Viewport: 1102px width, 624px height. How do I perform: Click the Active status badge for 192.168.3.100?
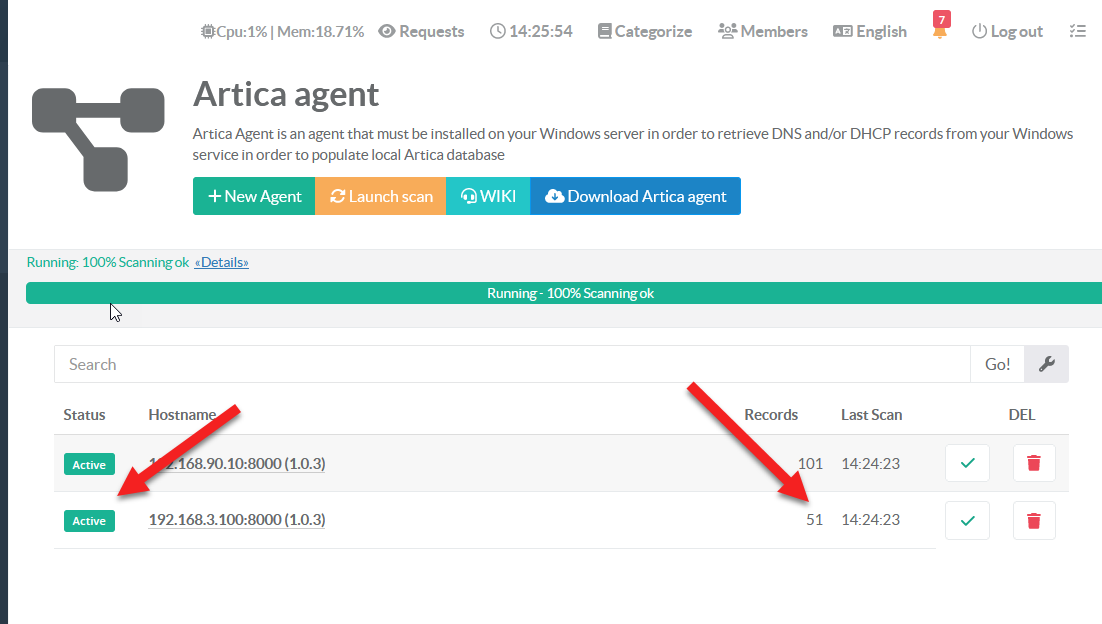(x=89, y=521)
